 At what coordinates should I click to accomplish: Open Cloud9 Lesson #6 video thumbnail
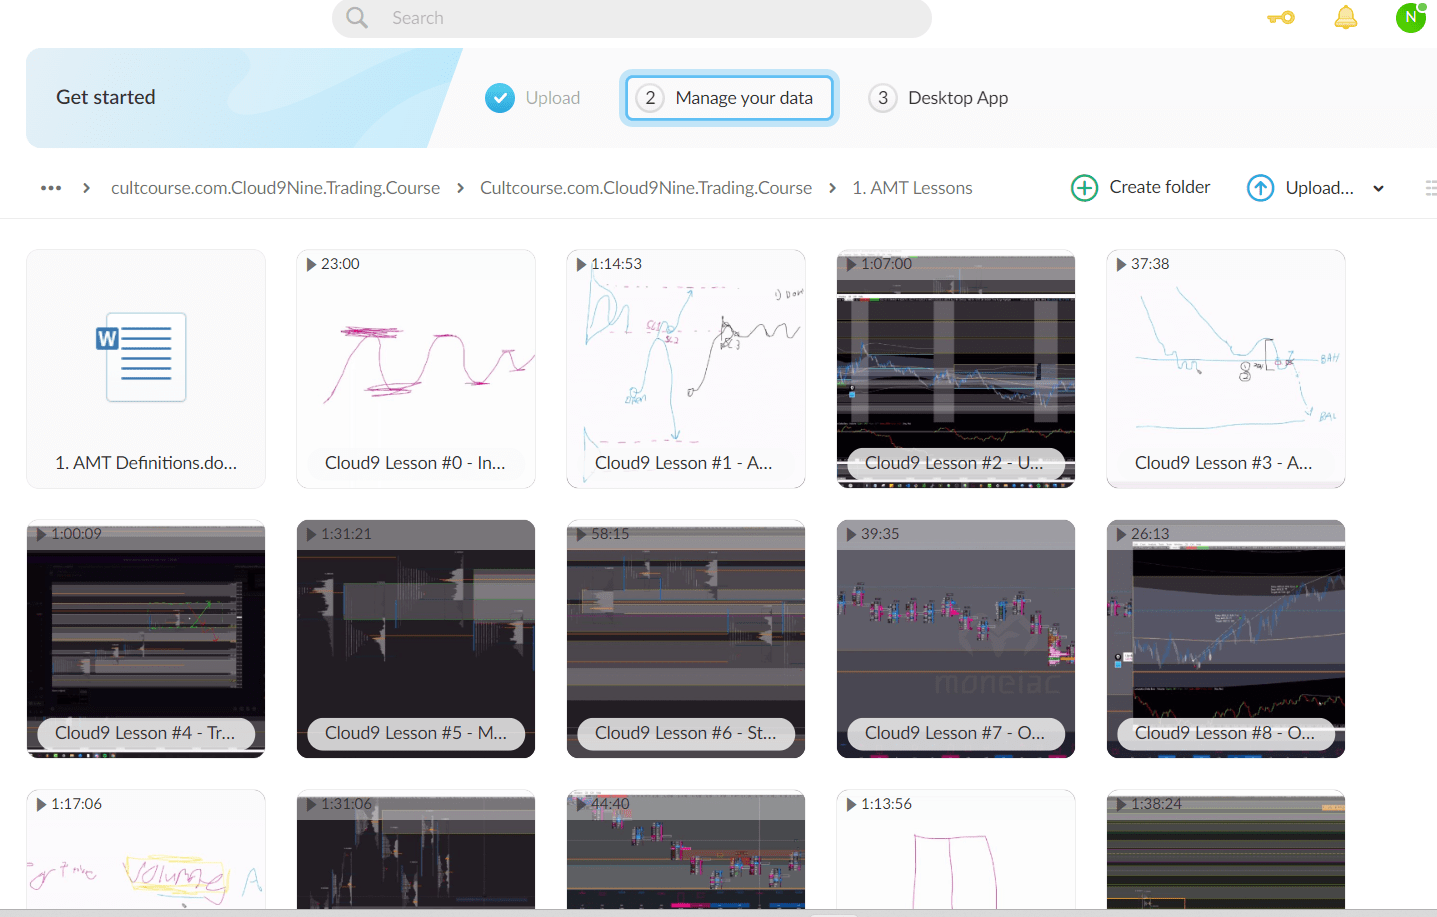686,639
